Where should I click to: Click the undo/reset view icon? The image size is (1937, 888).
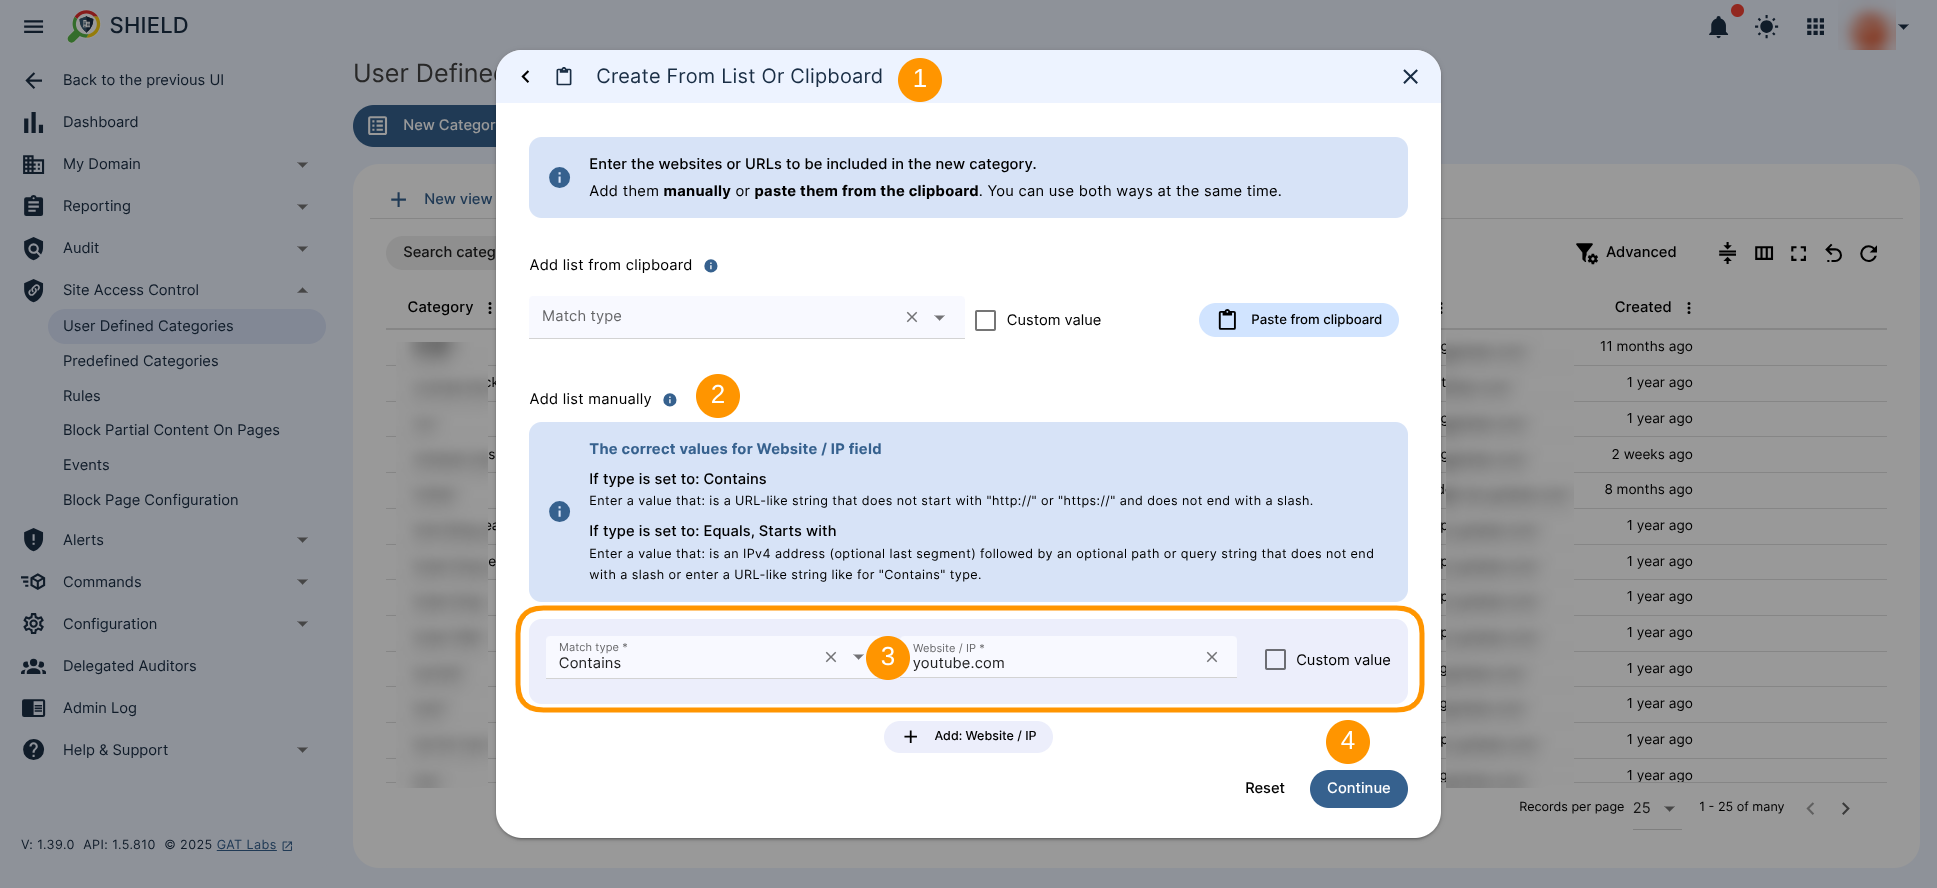[x=1833, y=254]
